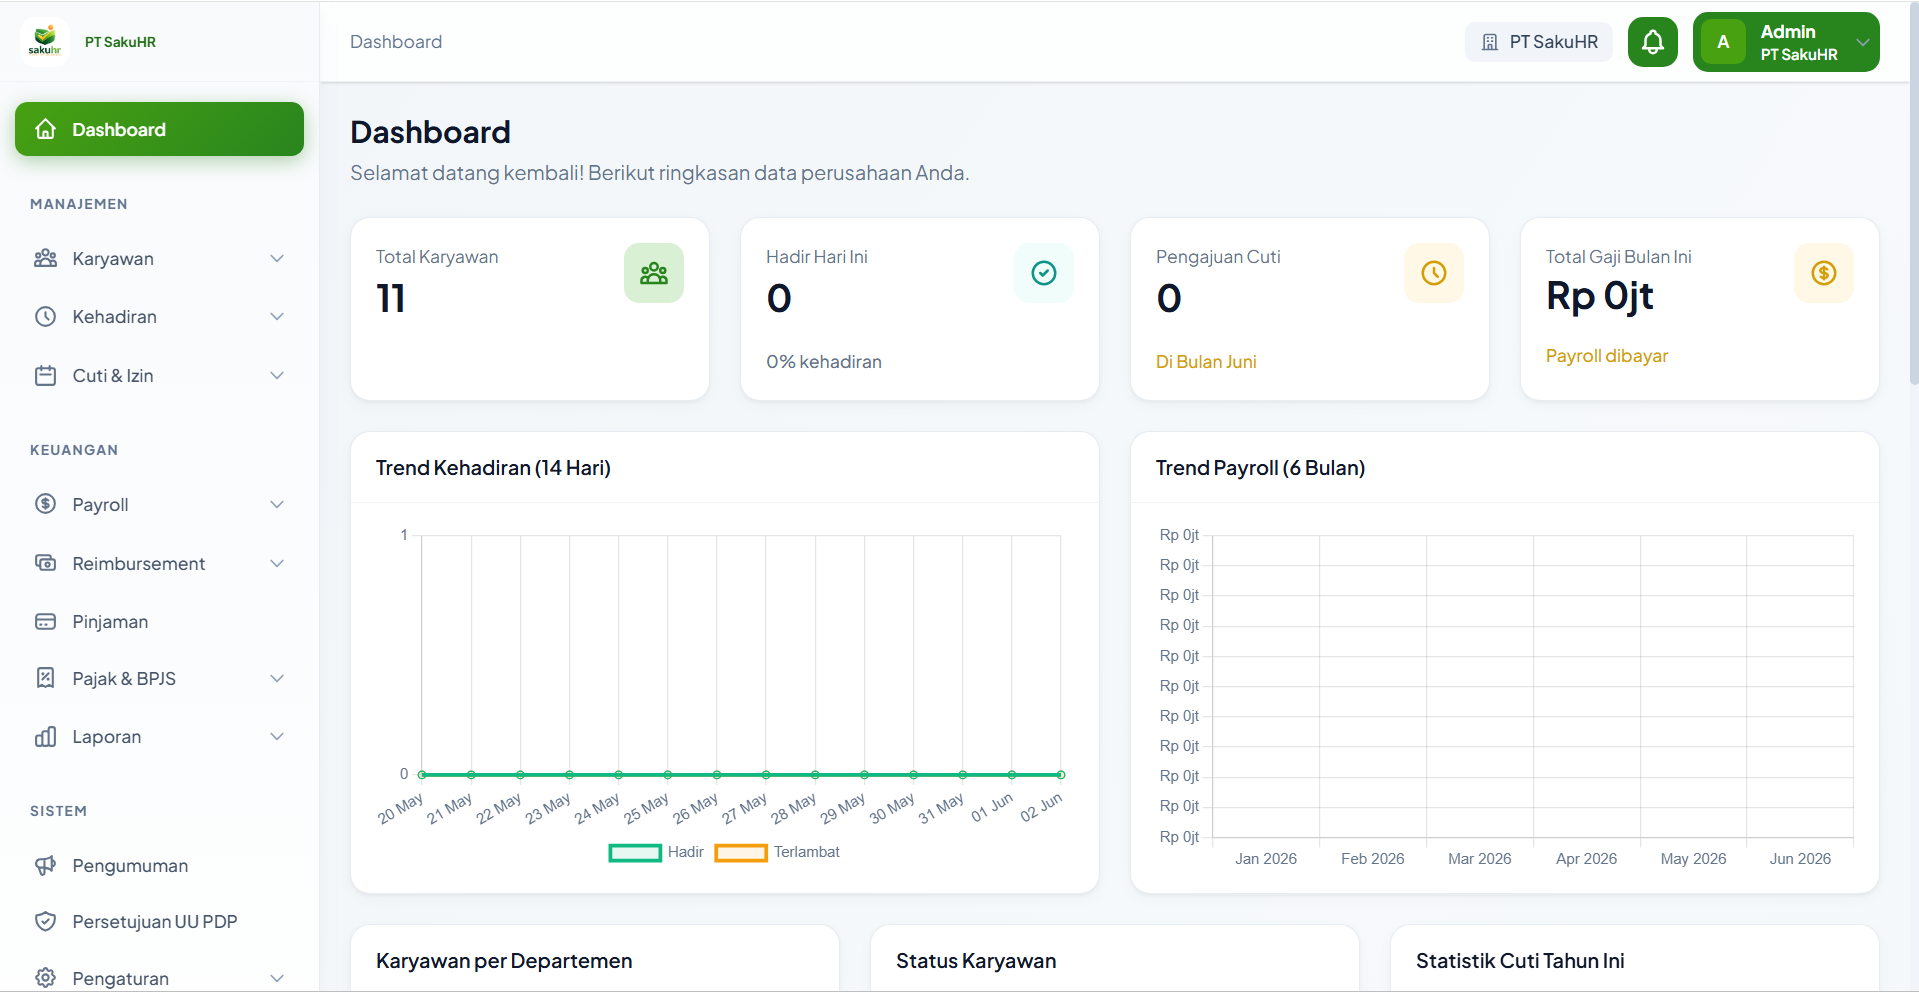
Task: Click the Persetujuan UU PDP shield icon
Action: click(x=46, y=922)
